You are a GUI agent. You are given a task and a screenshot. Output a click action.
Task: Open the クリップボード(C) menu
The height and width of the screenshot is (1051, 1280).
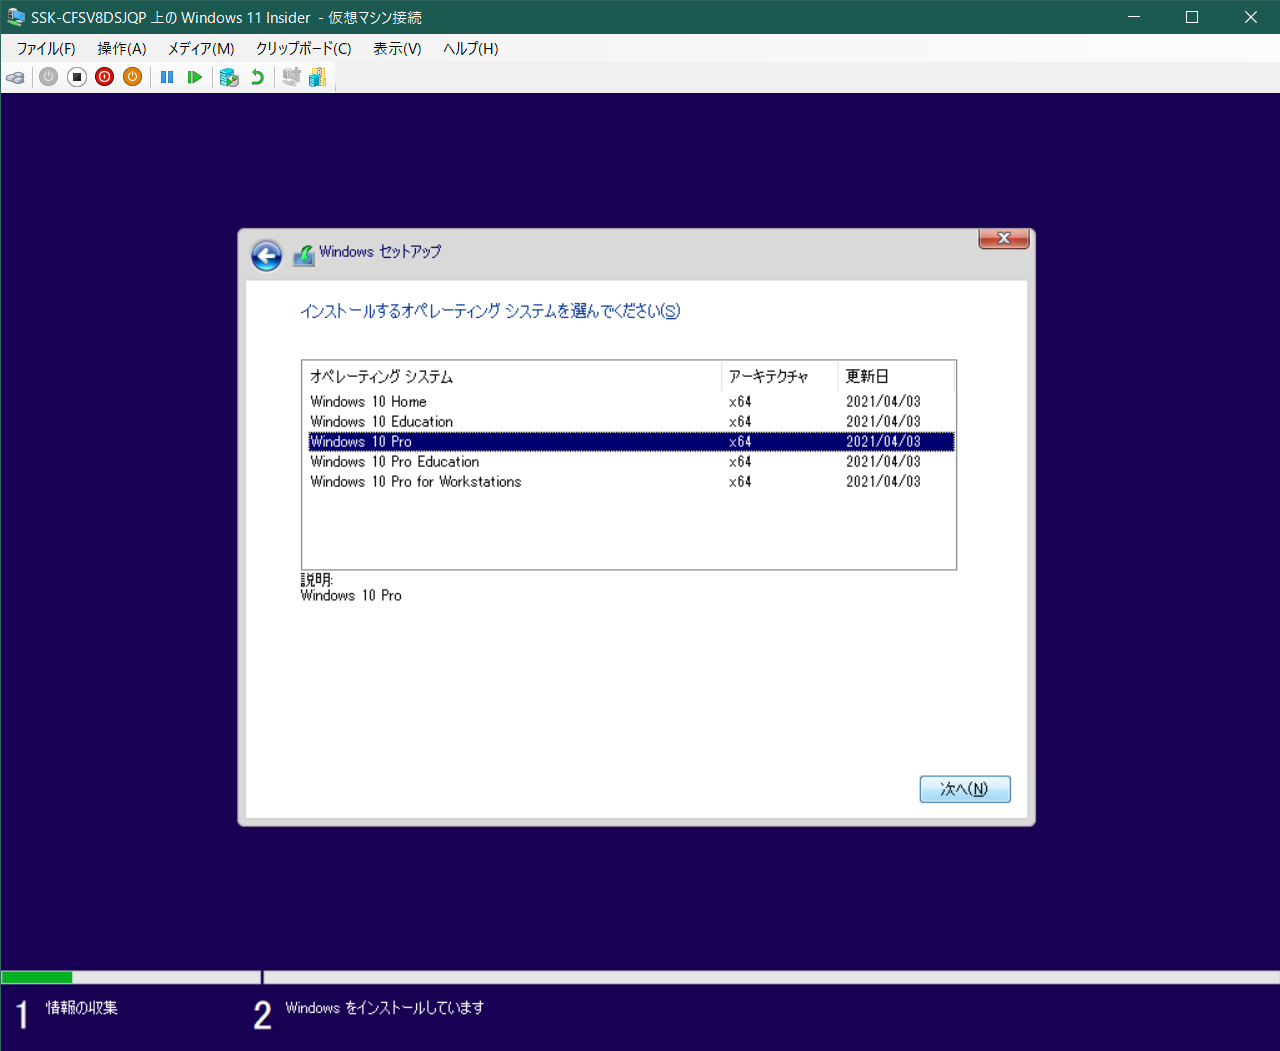click(x=304, y=48)
